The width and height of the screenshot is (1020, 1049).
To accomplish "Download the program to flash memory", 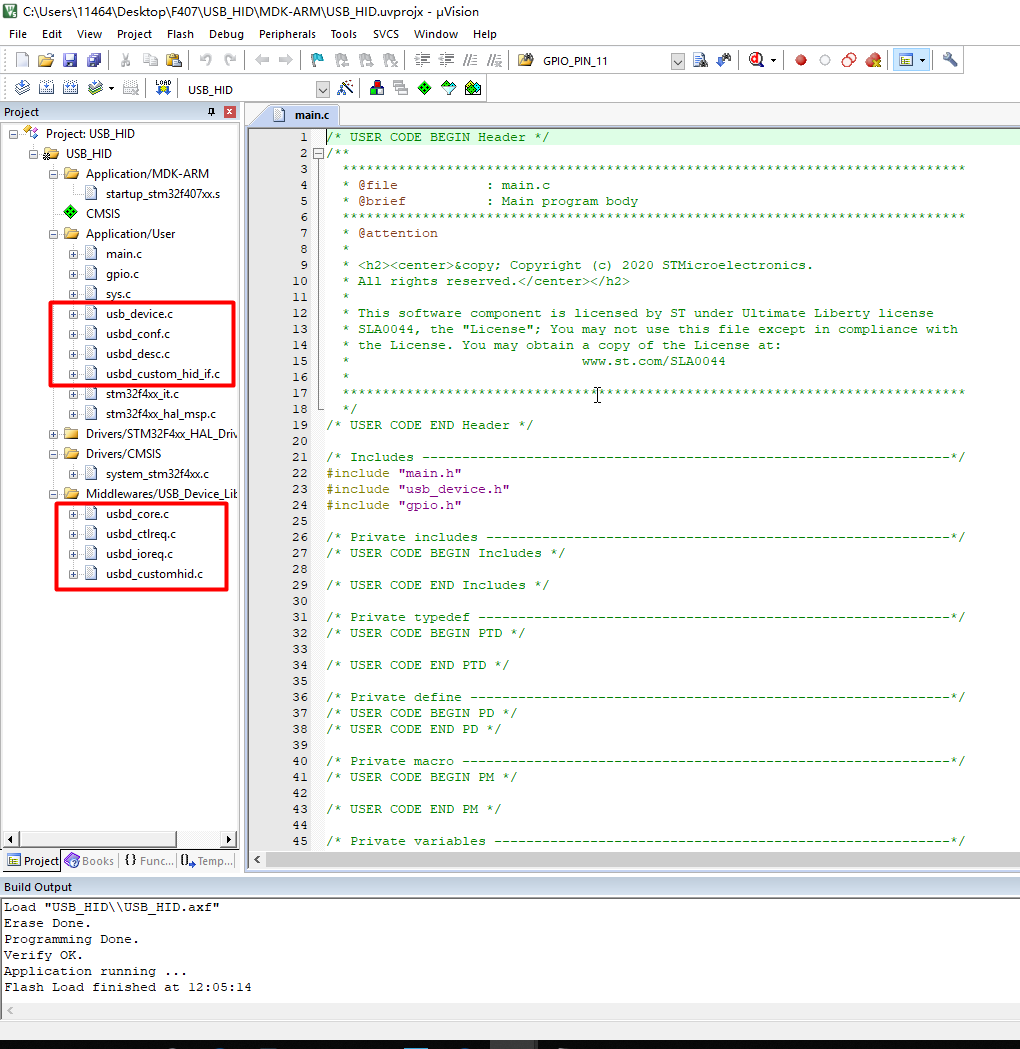I will [x=162, y=87].
